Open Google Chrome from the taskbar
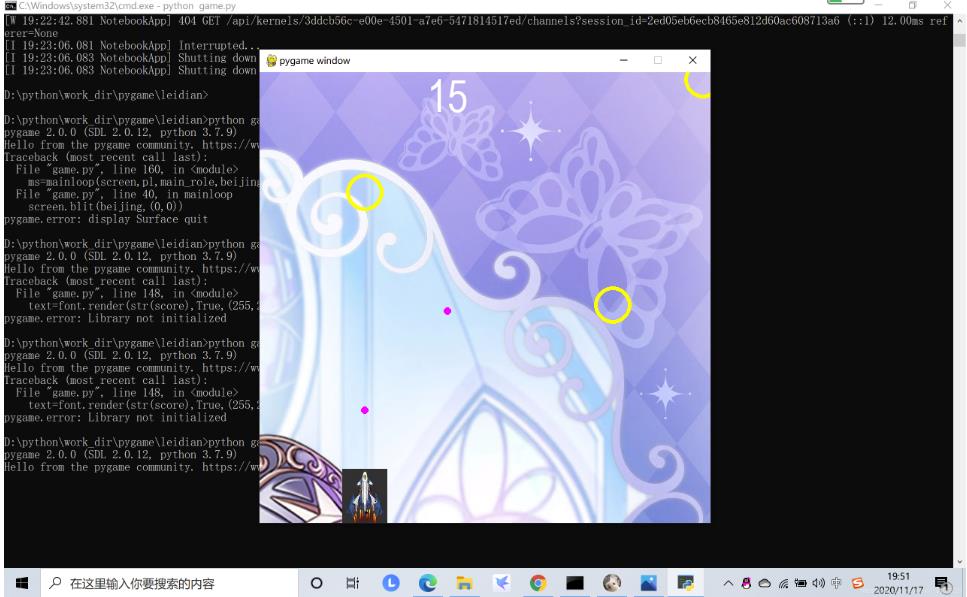This screenshot has width=967, height=597. tap(539, 580)
